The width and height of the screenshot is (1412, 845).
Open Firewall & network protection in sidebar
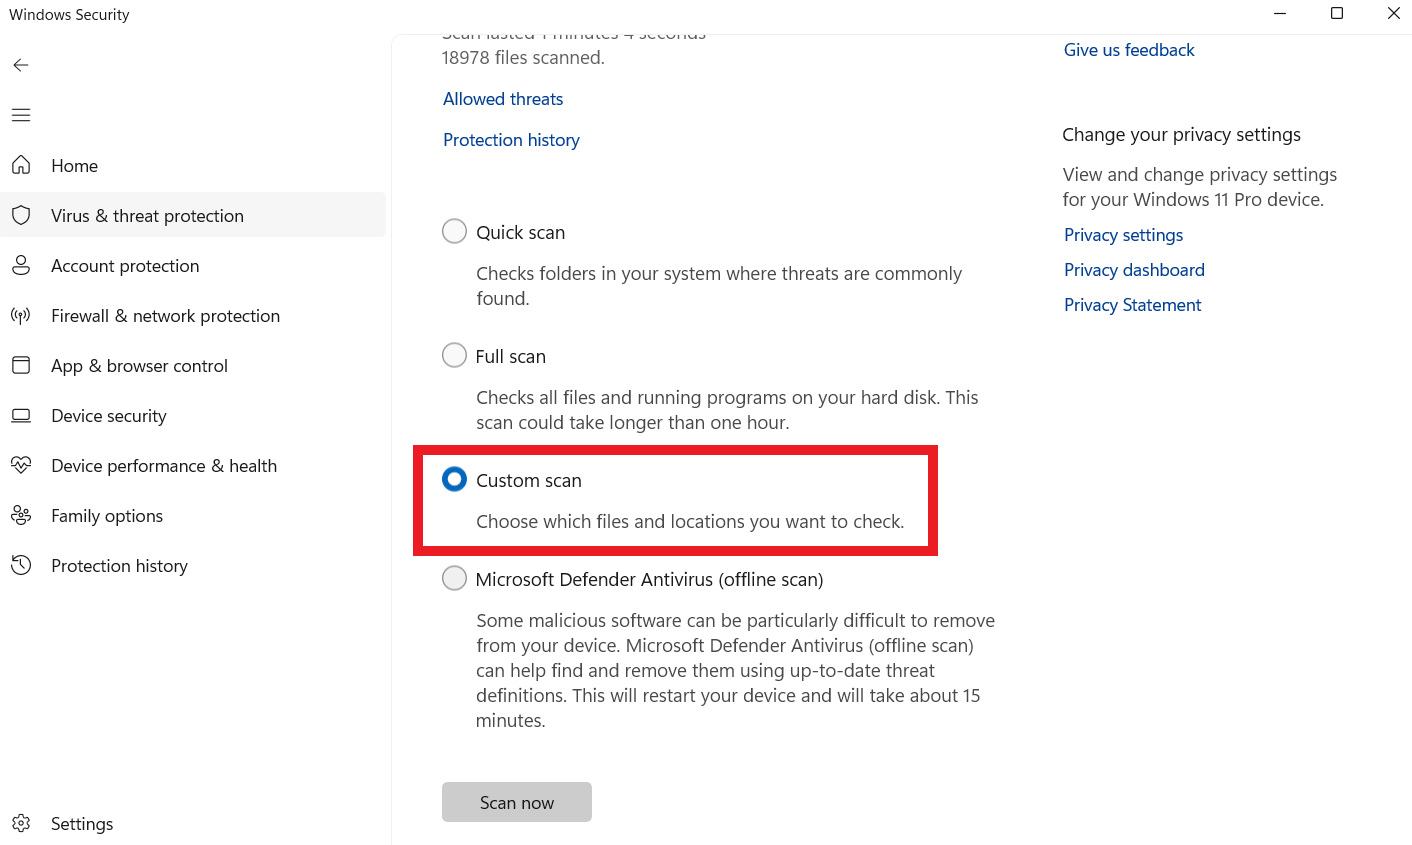point(193,315)
